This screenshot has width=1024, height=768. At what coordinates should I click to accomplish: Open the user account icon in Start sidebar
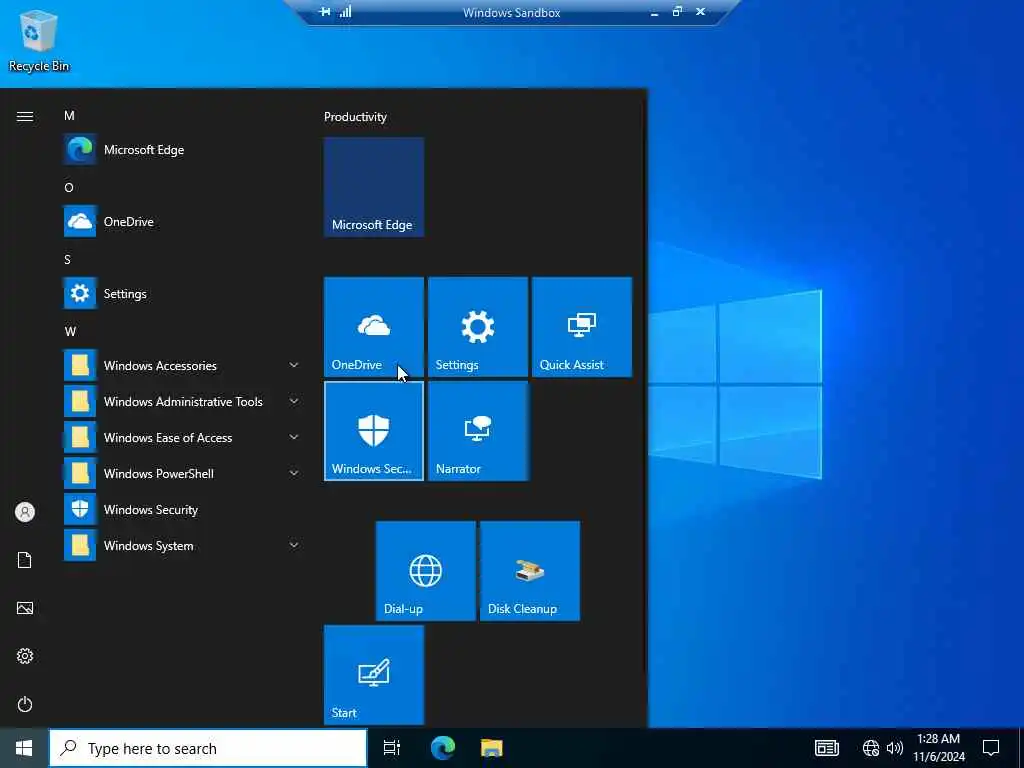pos(25,512)
